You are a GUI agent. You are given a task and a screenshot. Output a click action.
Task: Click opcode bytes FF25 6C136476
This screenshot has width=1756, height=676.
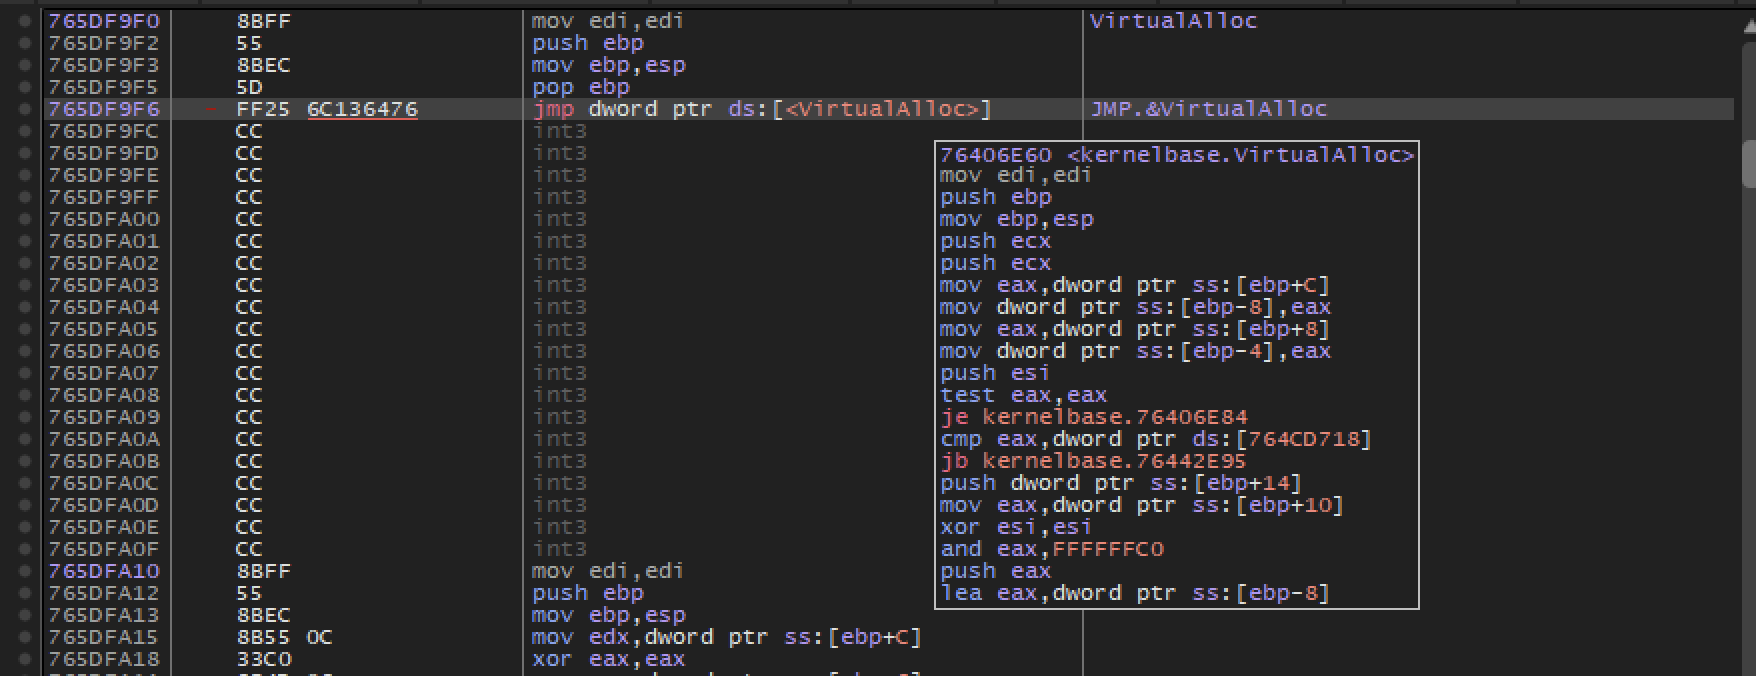[327, 109]
